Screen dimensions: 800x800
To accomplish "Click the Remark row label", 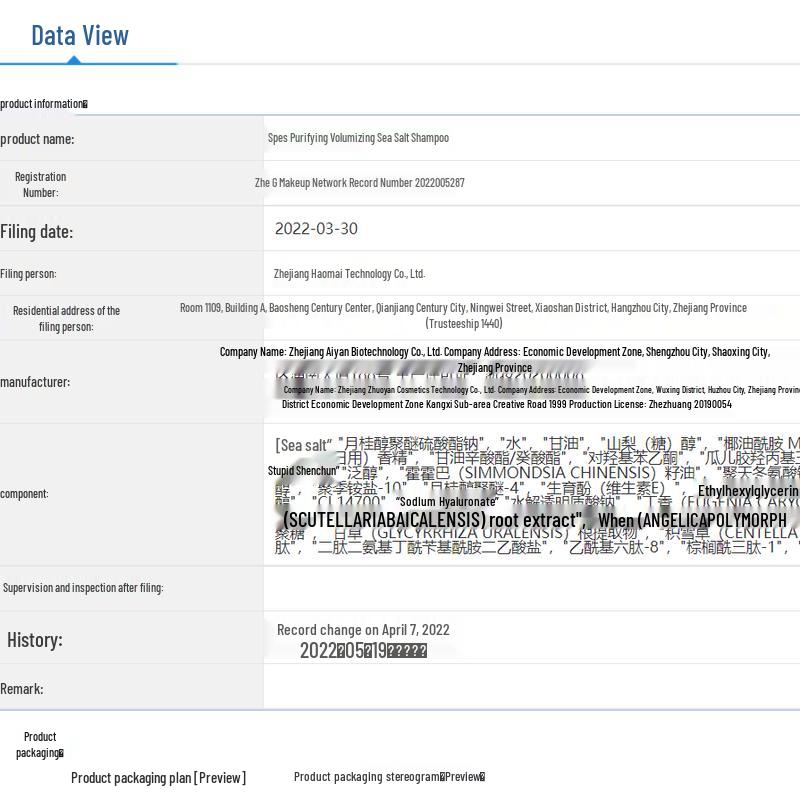I will [x=22, y=689].
